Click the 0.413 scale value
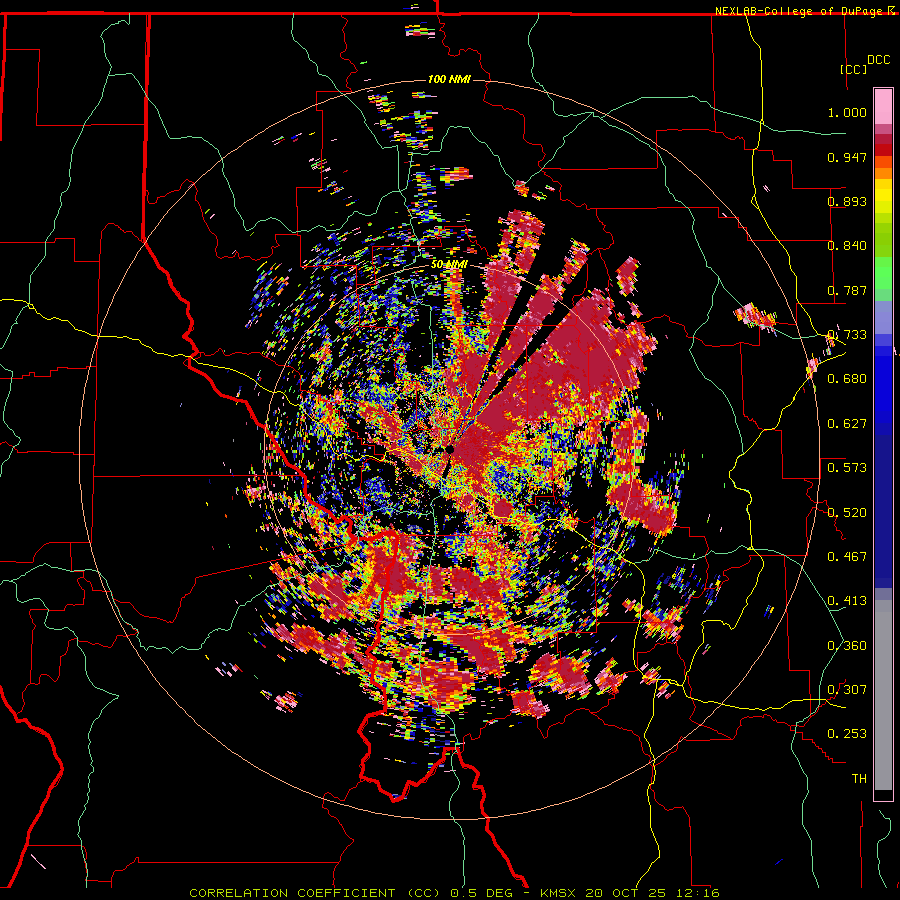 click(x=847, y=601)
